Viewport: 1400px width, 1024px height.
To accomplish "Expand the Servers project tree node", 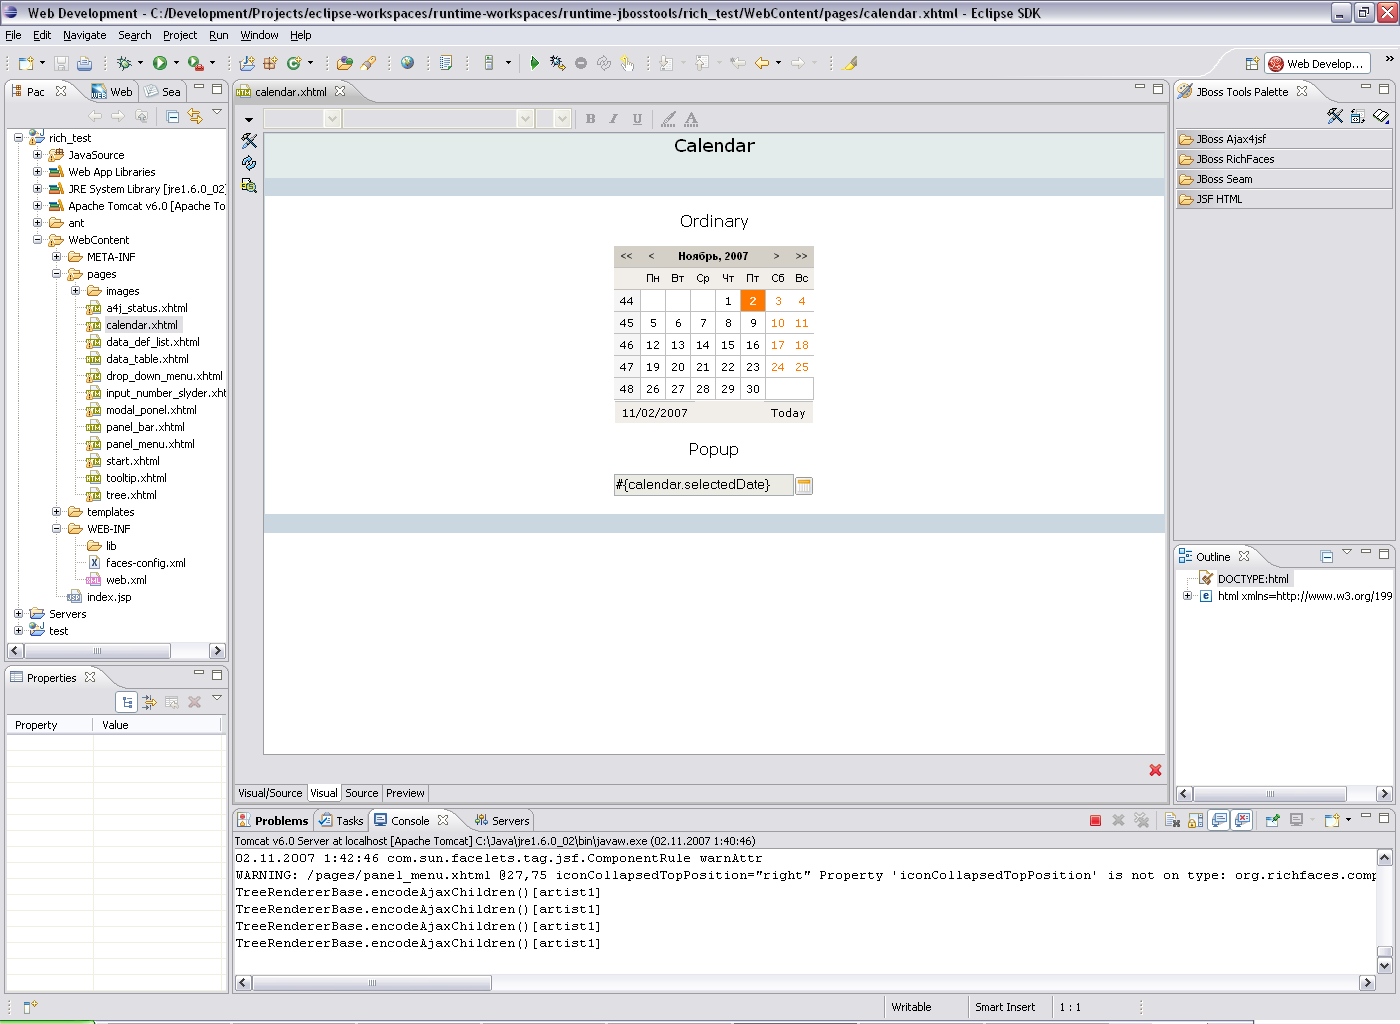I will pos(18,614).
